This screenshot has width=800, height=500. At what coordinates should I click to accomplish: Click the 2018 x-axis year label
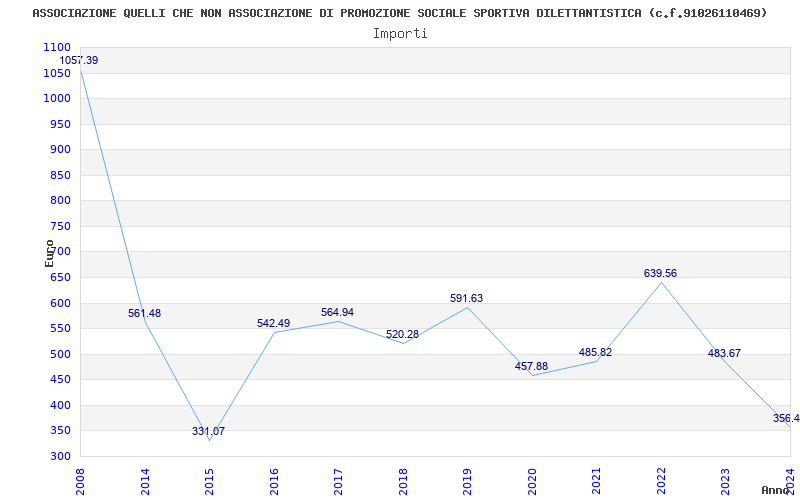click(x=403, y=482)
